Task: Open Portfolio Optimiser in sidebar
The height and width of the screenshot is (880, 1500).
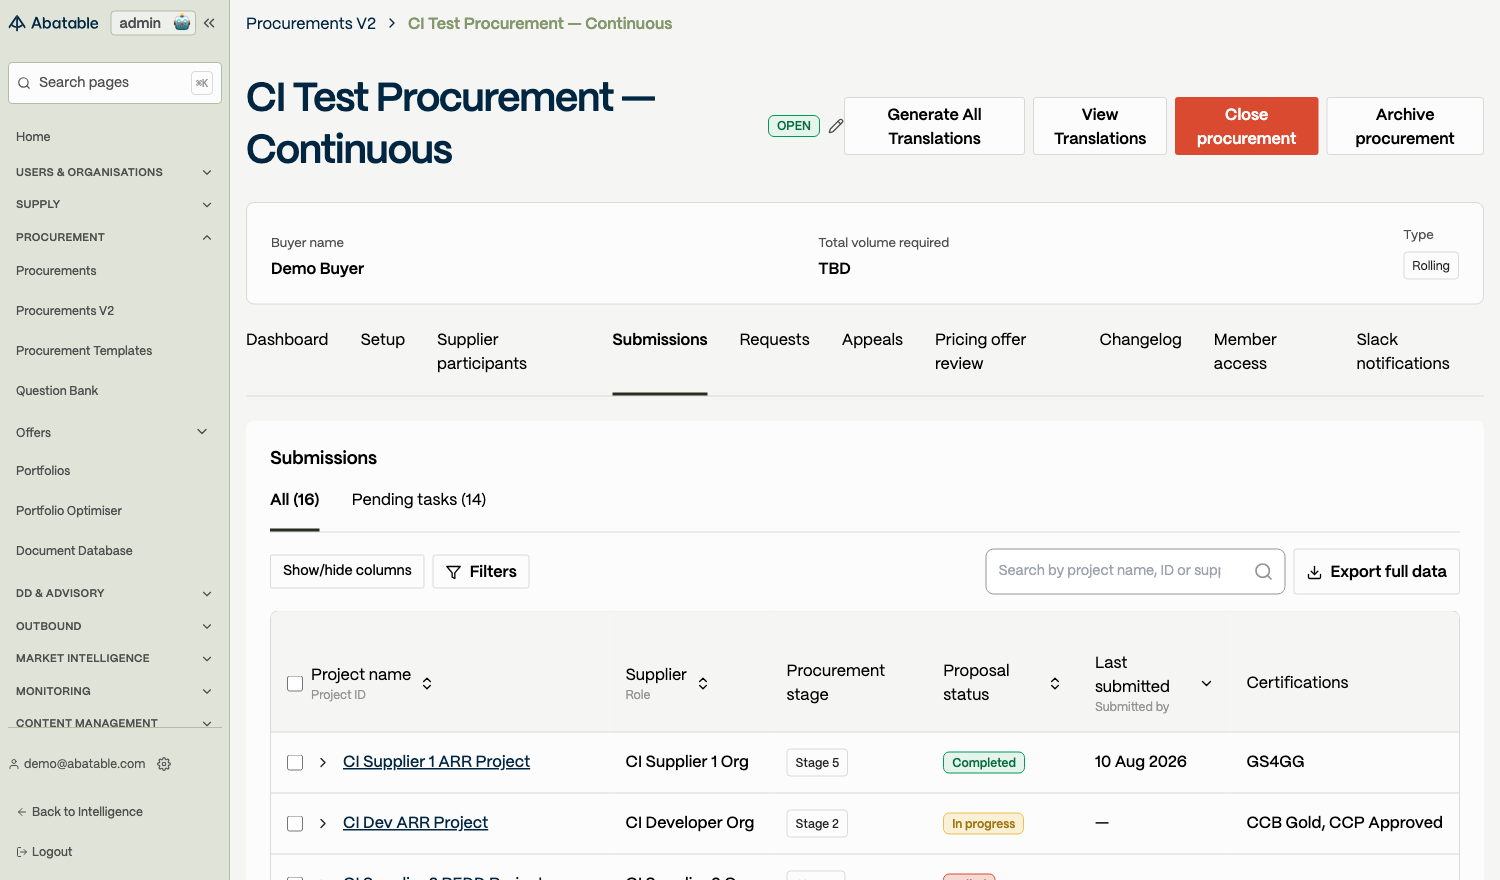Action: 69,511
